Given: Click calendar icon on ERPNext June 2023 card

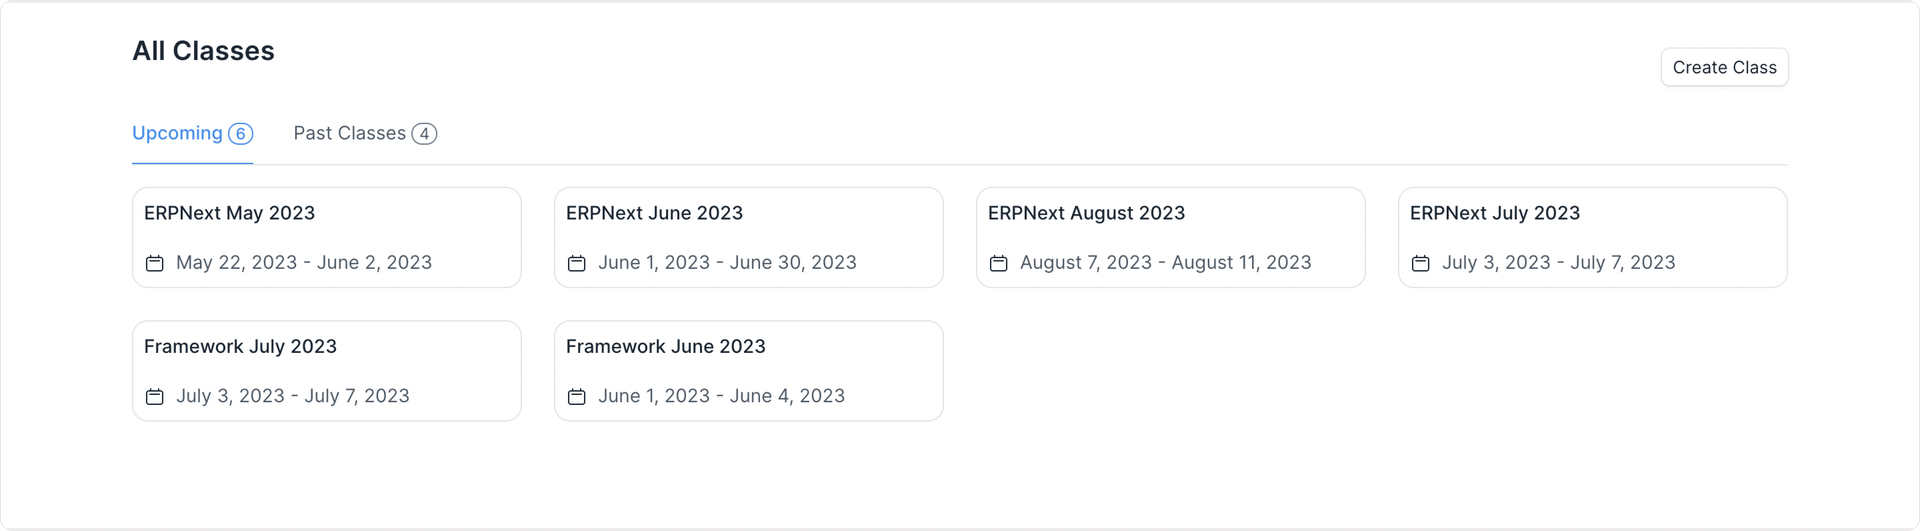Looking at the screenshot, I should (576, 263).
